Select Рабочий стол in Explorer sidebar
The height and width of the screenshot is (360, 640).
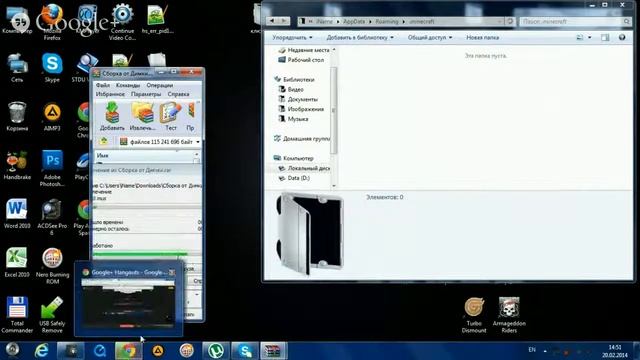pos(301,60)
